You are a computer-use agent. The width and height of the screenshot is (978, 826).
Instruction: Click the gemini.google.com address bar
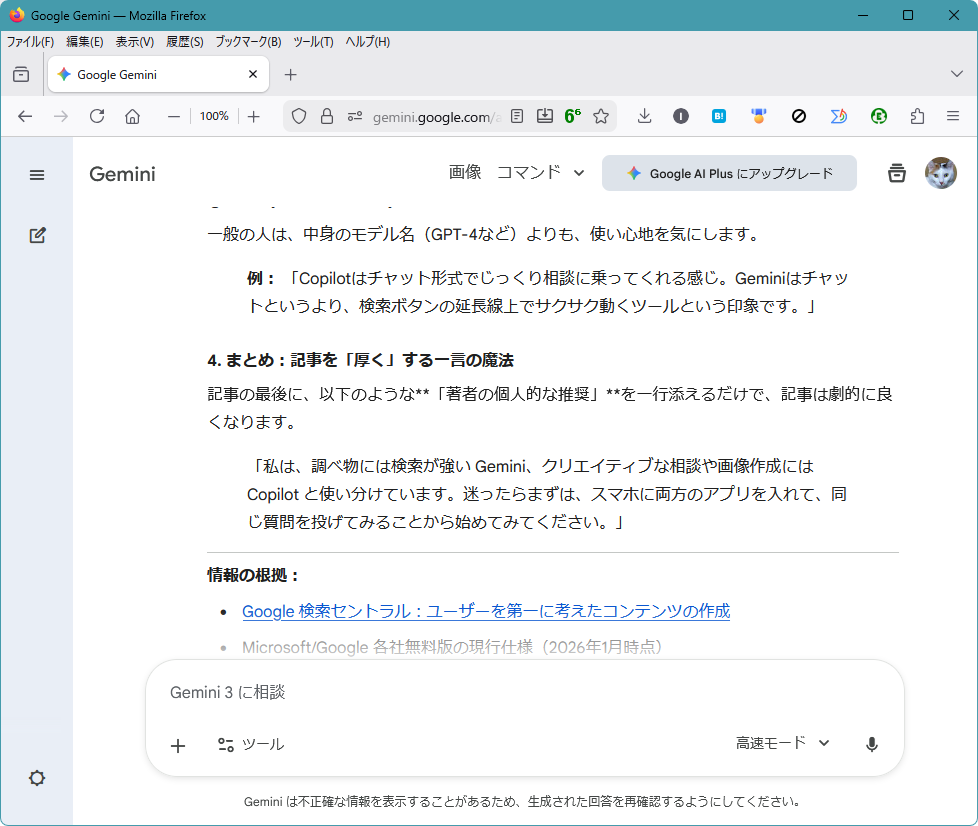point(437,117)
